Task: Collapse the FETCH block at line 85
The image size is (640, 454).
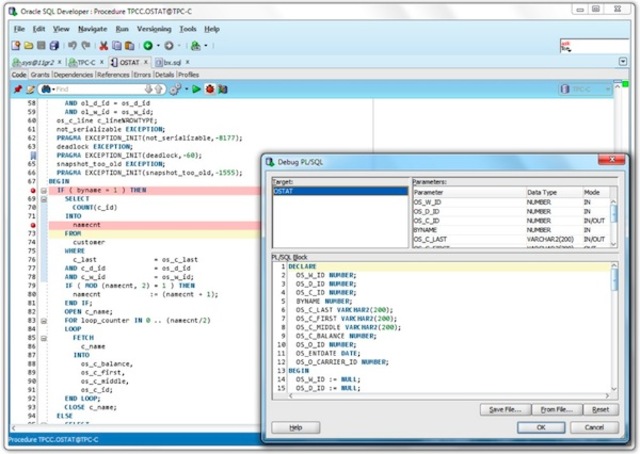Action: click(x=44, y=338)
